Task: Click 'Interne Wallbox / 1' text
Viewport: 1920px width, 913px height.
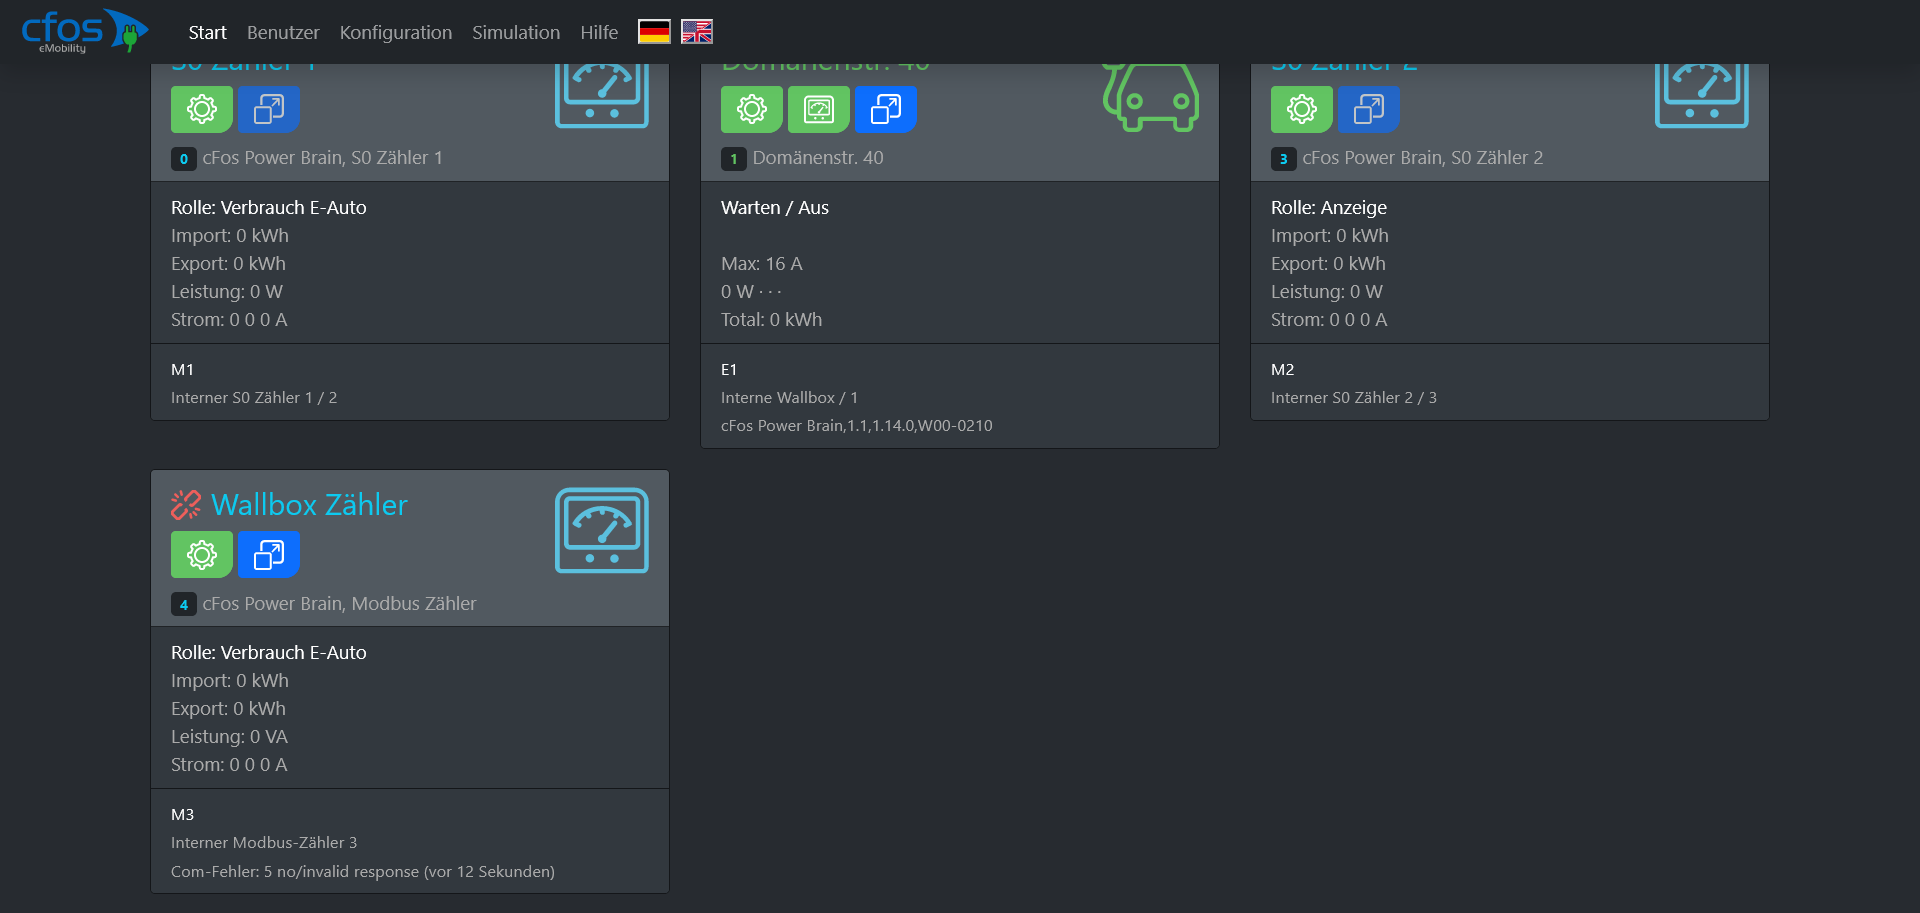Action: coord(790,398)
